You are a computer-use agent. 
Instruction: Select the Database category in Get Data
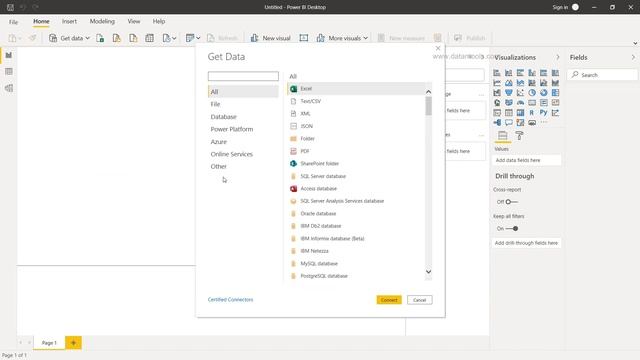click(224, 117)
